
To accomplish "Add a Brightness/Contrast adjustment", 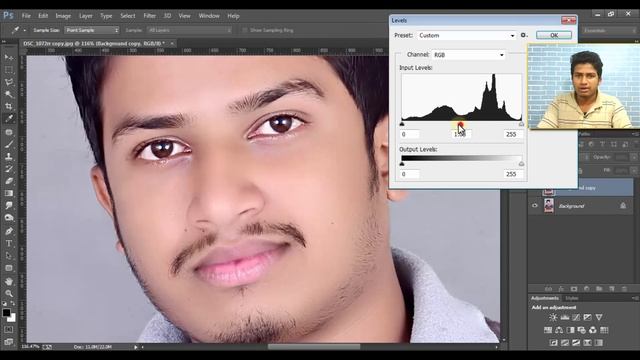I will pyautogui.click(x=553, y=317).
